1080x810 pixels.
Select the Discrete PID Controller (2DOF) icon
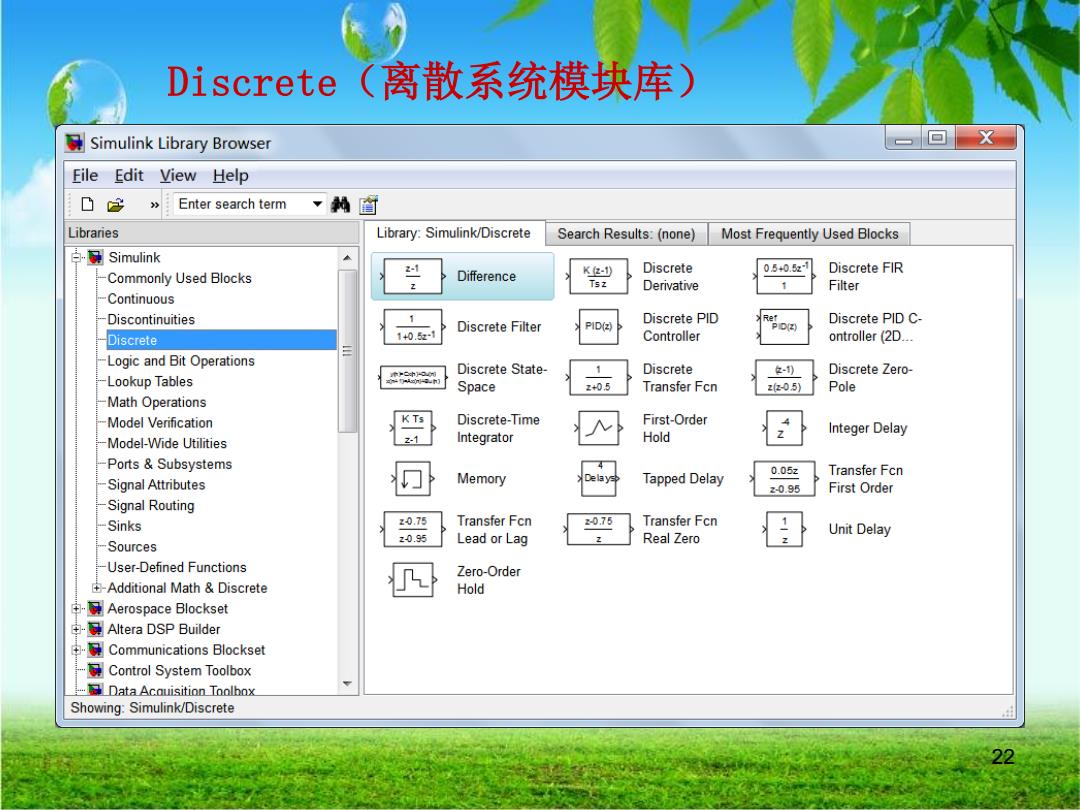coord(785,327)
